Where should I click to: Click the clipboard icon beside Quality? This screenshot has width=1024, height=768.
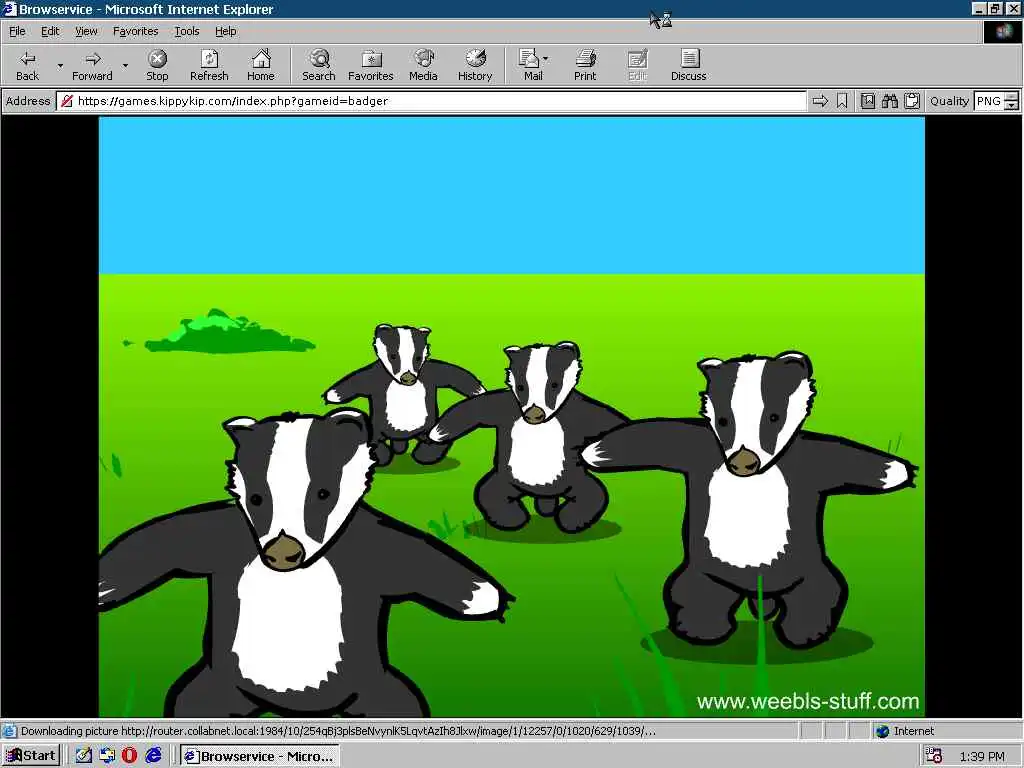(x=912, y=101)
